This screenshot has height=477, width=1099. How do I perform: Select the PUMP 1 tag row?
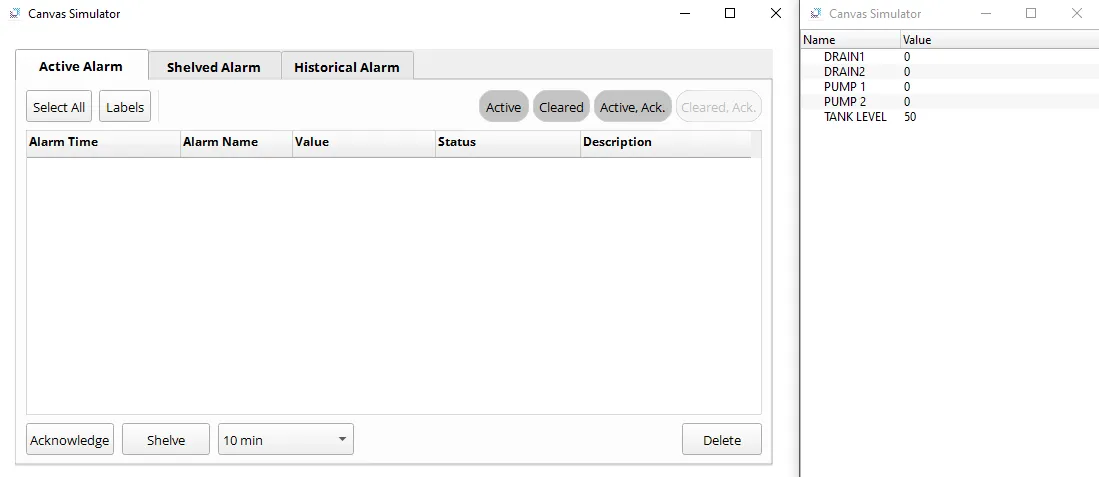click(845, 87)
